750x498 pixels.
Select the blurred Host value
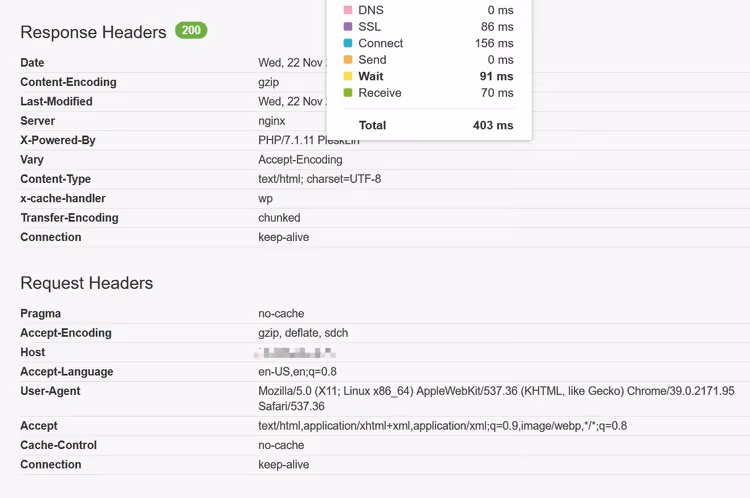coord(295,353)
